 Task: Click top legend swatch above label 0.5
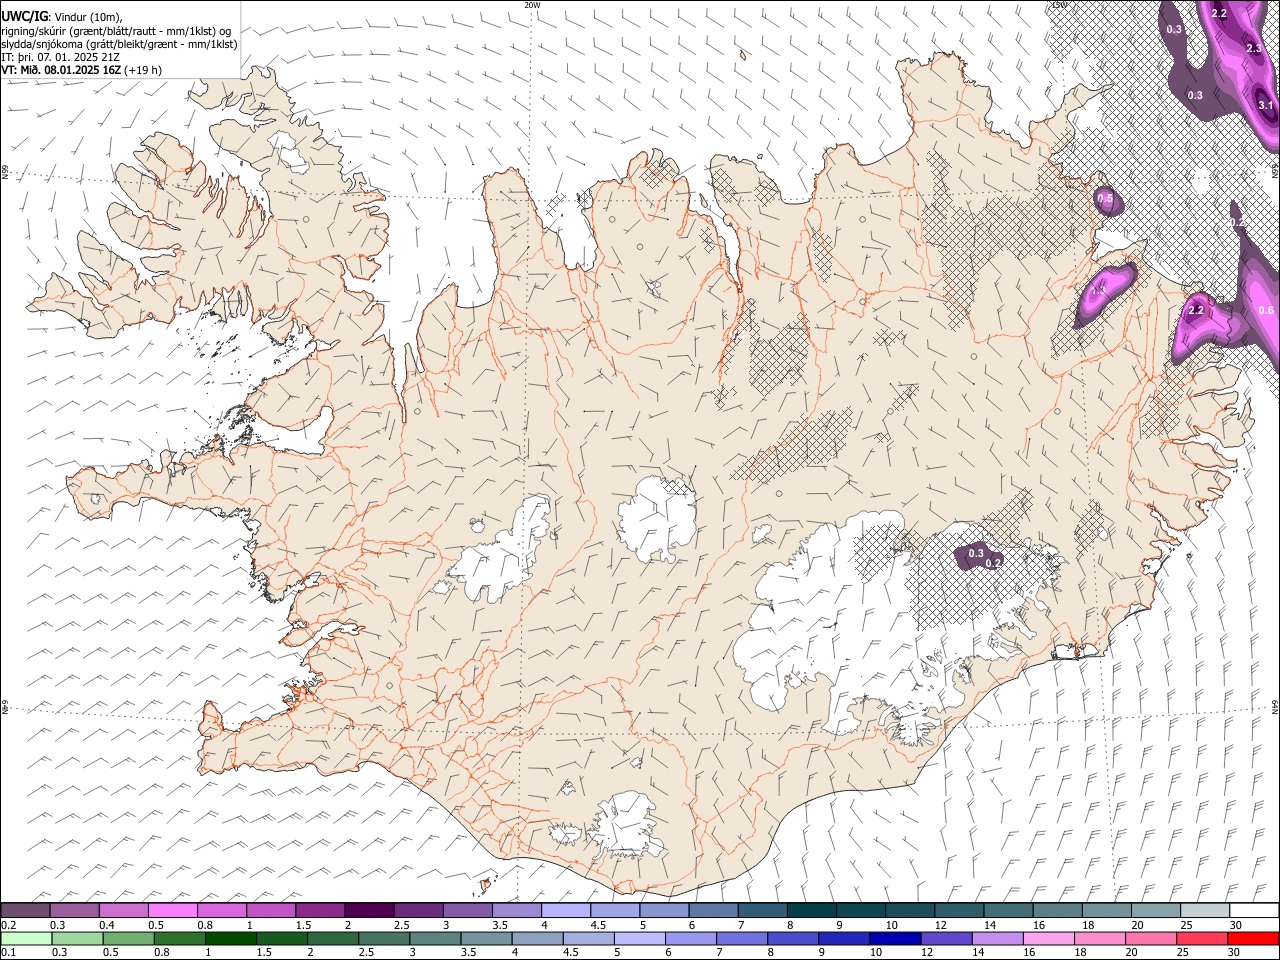[173, 910]
